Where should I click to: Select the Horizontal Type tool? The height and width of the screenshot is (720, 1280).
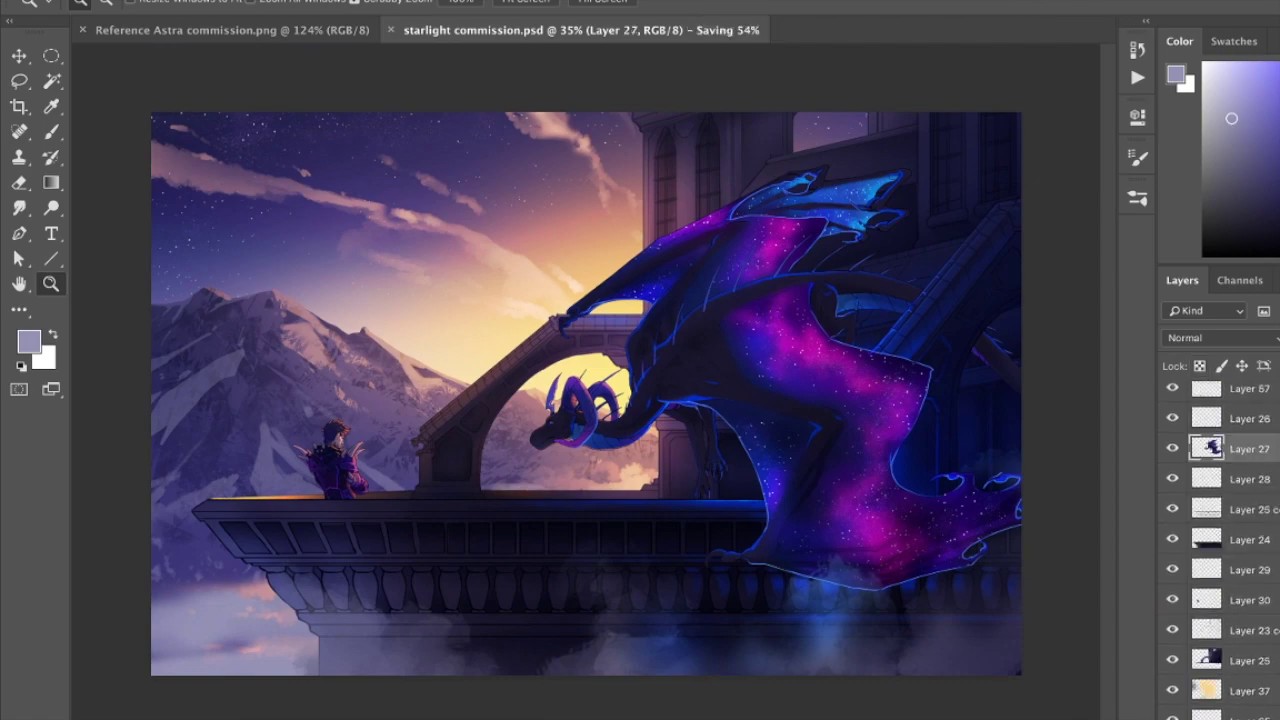point(51,234)
